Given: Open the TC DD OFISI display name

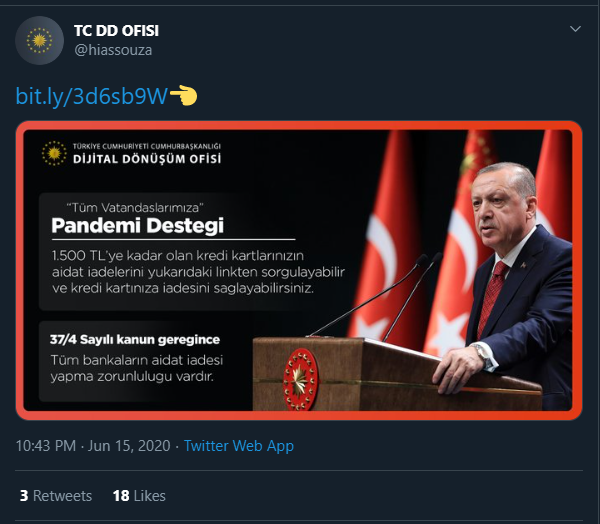Looking at the screenshot, I should (116, 31).
